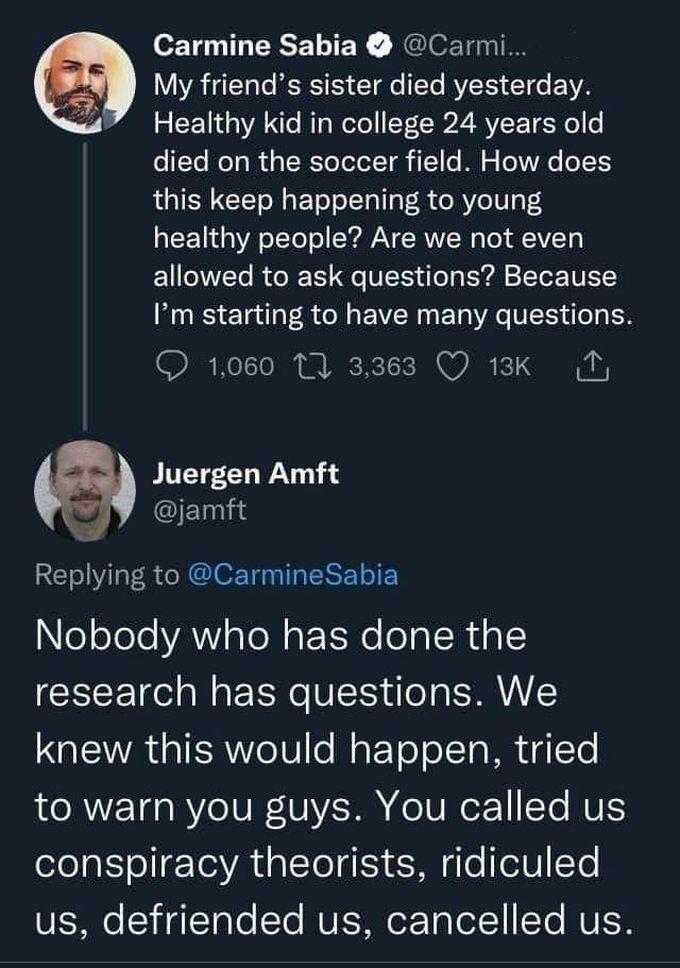The width and height of the screenshot is (680, 968).
Task: Click the gray 'Replying to' label
Action: coord(108,575)
